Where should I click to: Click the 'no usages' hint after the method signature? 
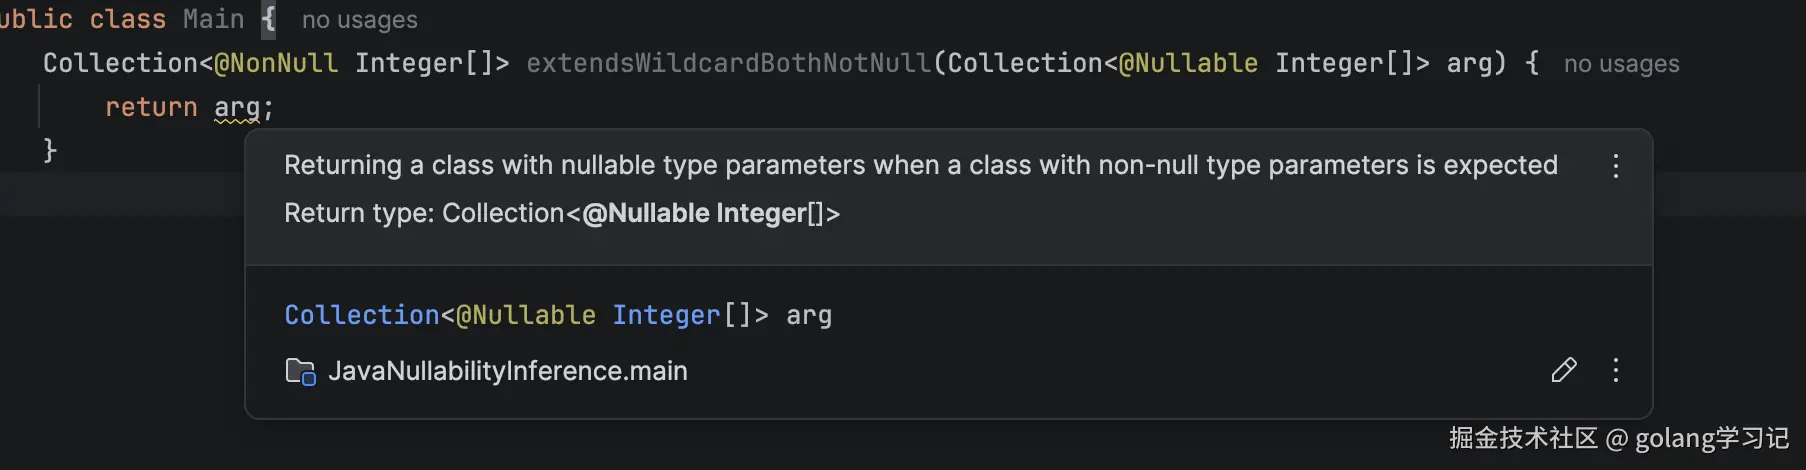[x=1621, y=64]
